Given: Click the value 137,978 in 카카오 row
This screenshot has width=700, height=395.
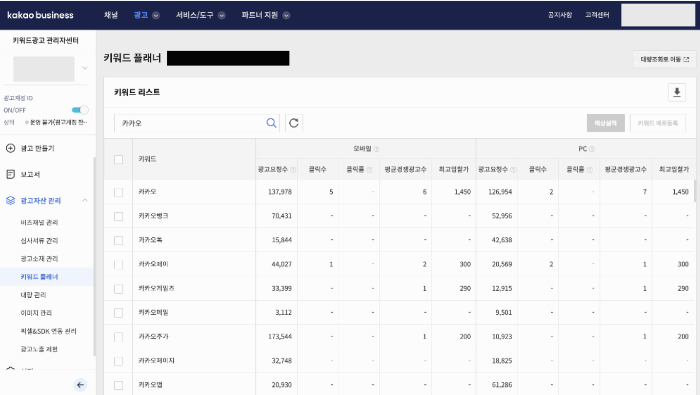Looking at the screenshot, I should pos(280,192).
